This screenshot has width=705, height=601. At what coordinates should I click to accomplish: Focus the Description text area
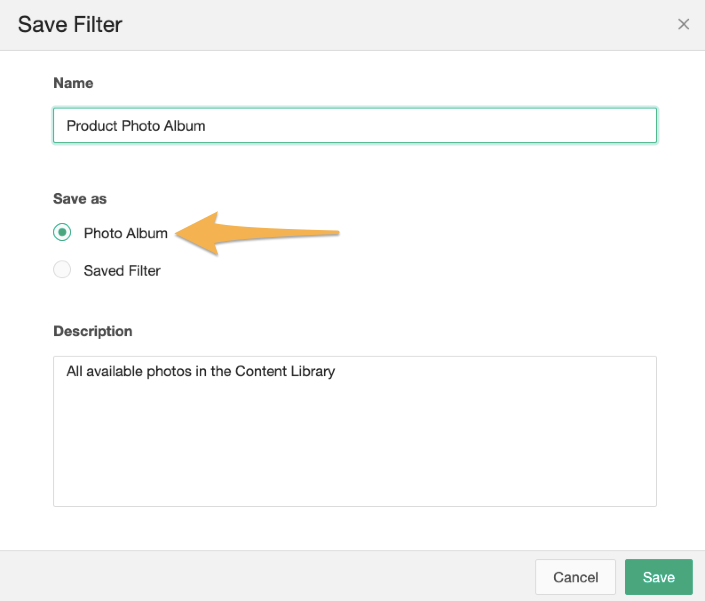355,432
